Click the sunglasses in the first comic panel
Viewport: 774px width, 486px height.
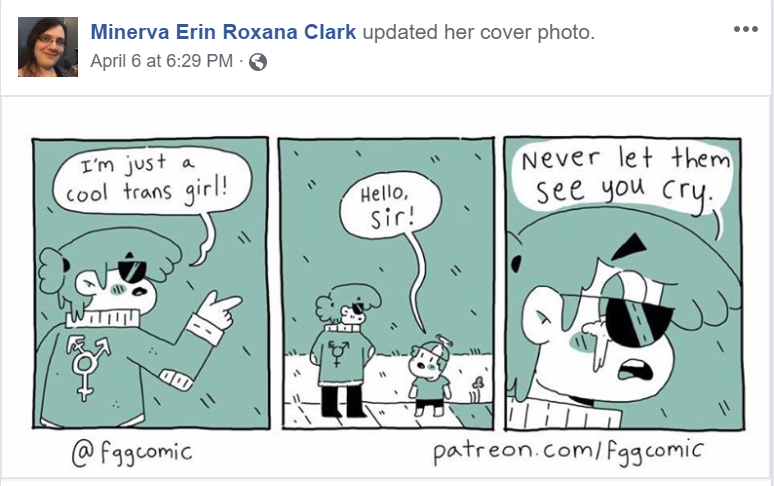(x=132, y=270)
